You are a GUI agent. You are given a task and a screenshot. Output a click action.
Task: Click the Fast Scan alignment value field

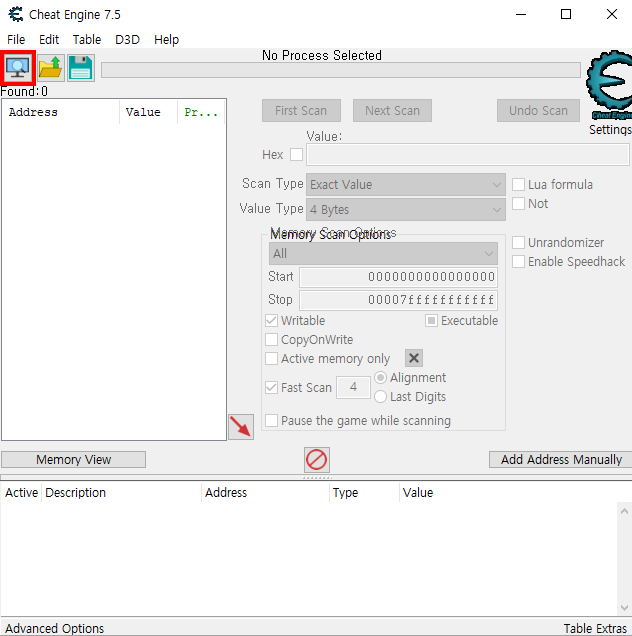[x=353, y=387]
